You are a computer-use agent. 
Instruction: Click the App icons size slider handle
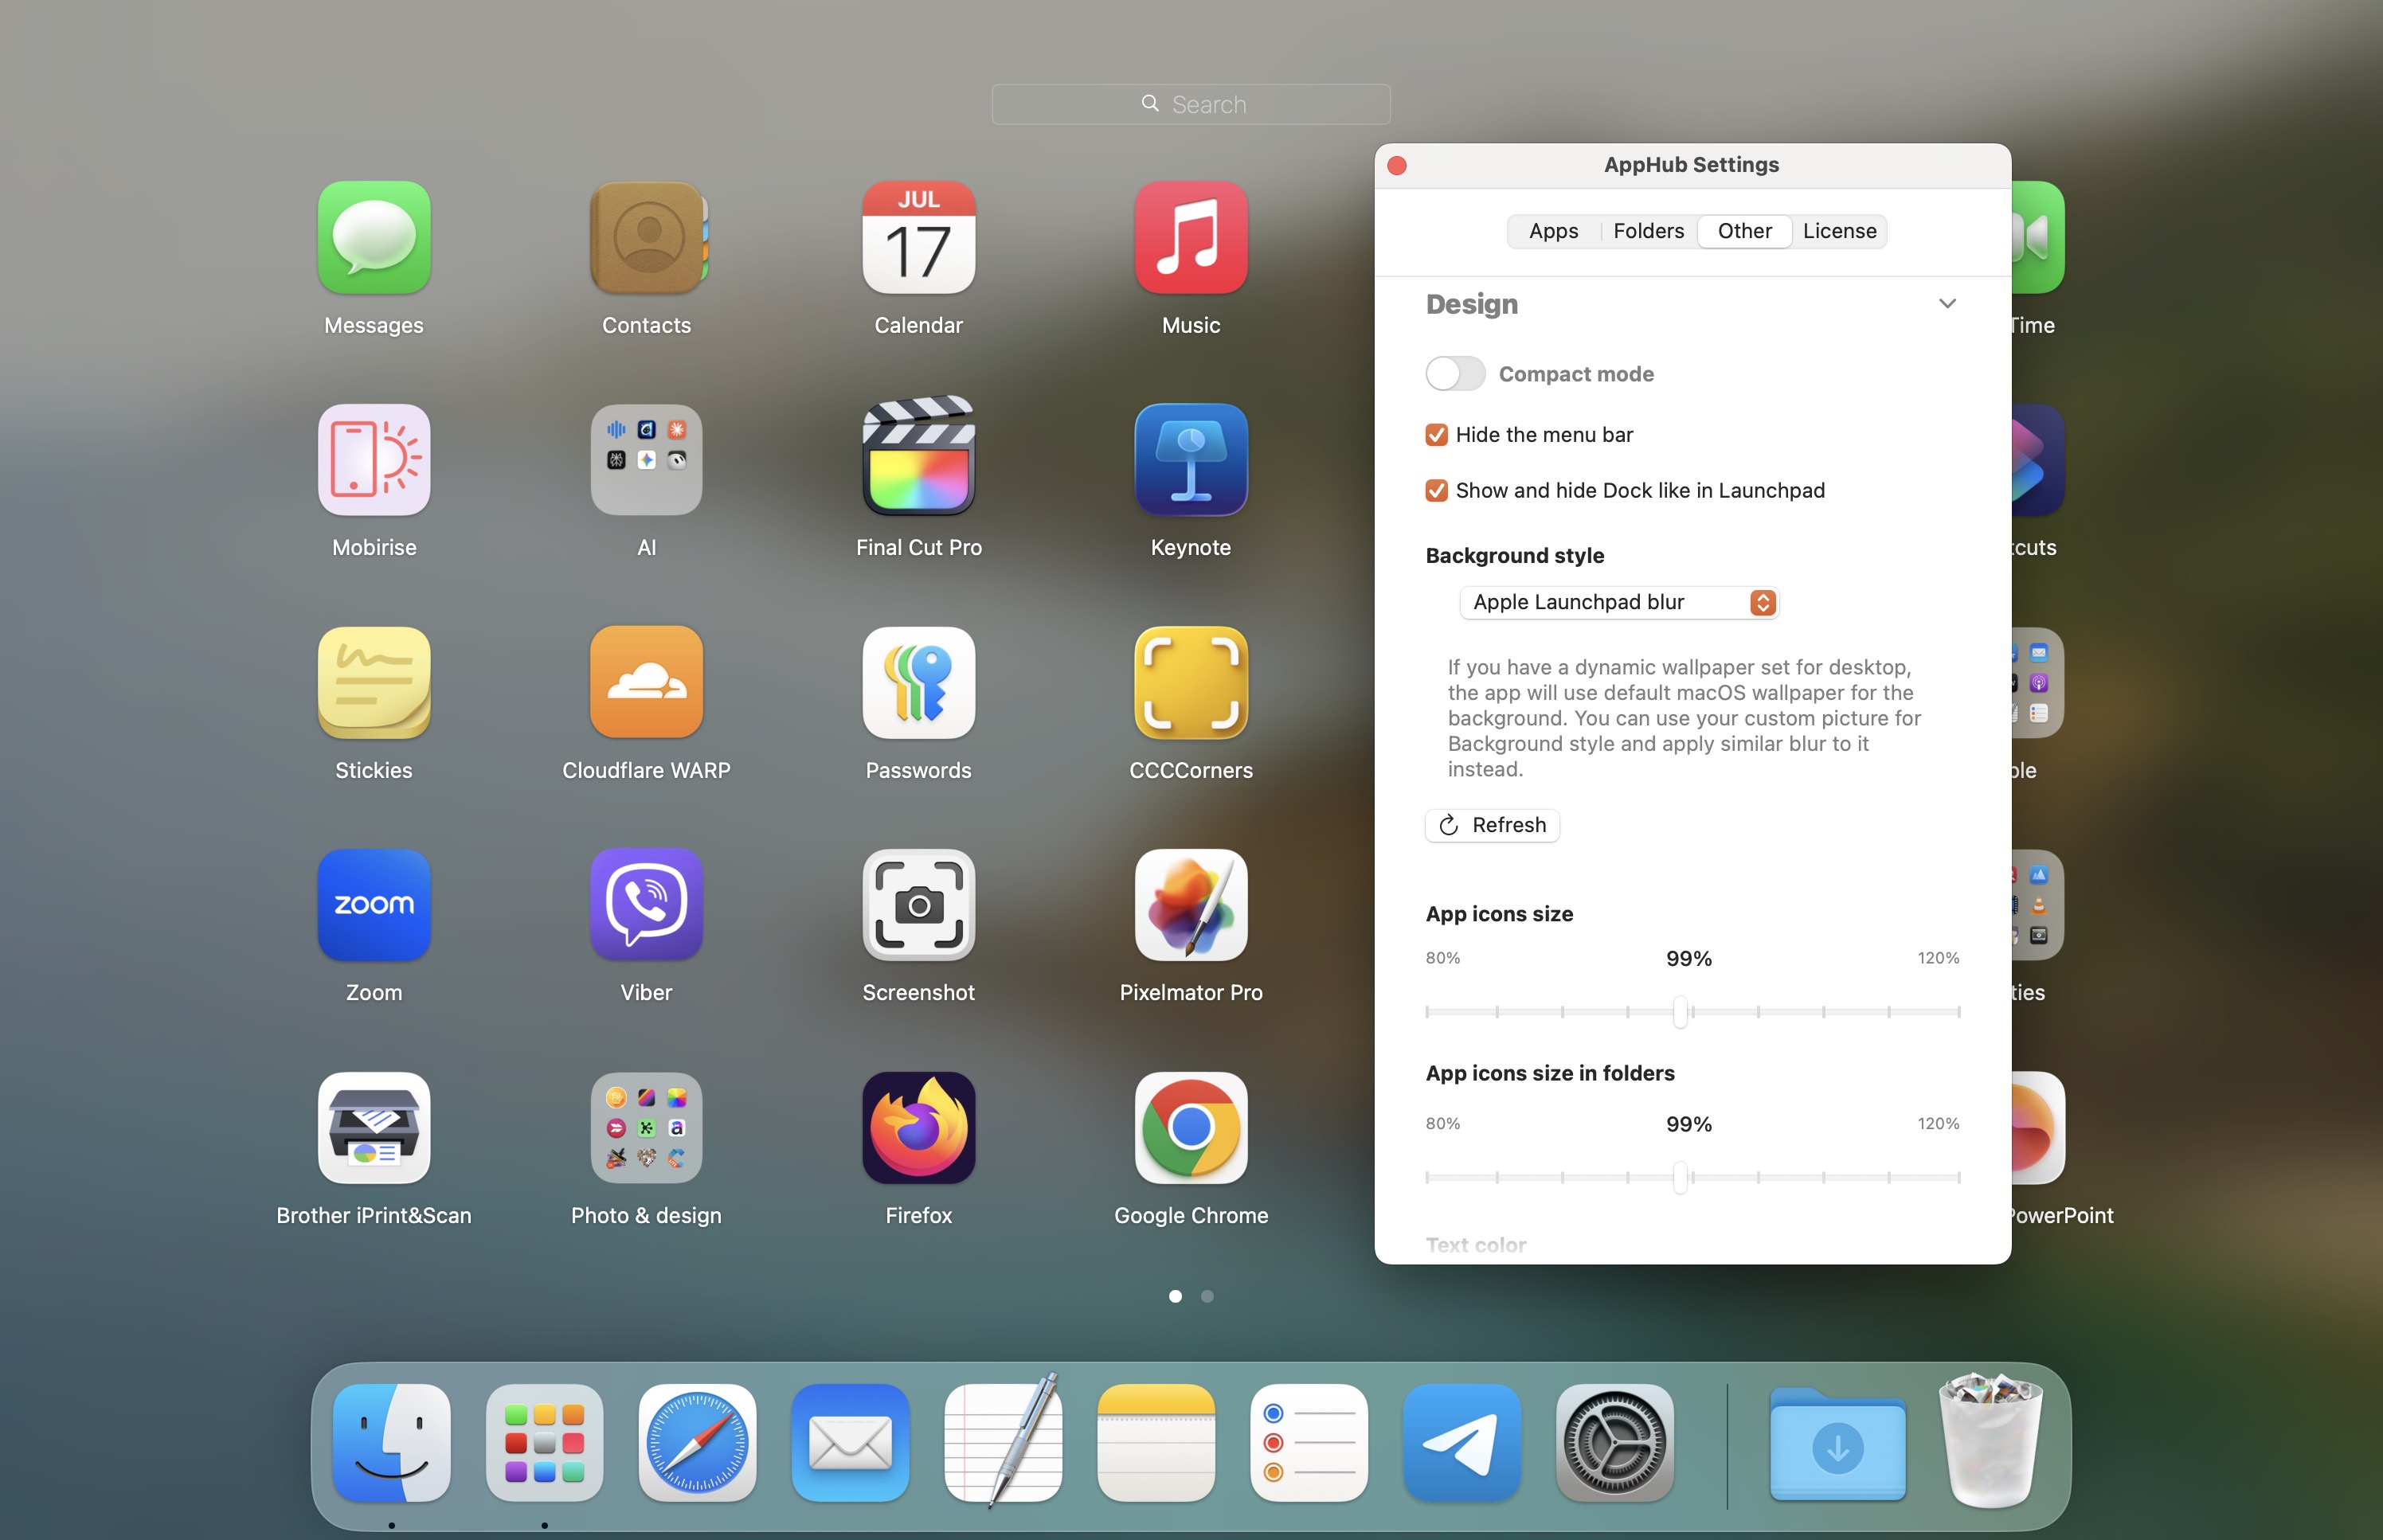click(x=1680, y=1011)
